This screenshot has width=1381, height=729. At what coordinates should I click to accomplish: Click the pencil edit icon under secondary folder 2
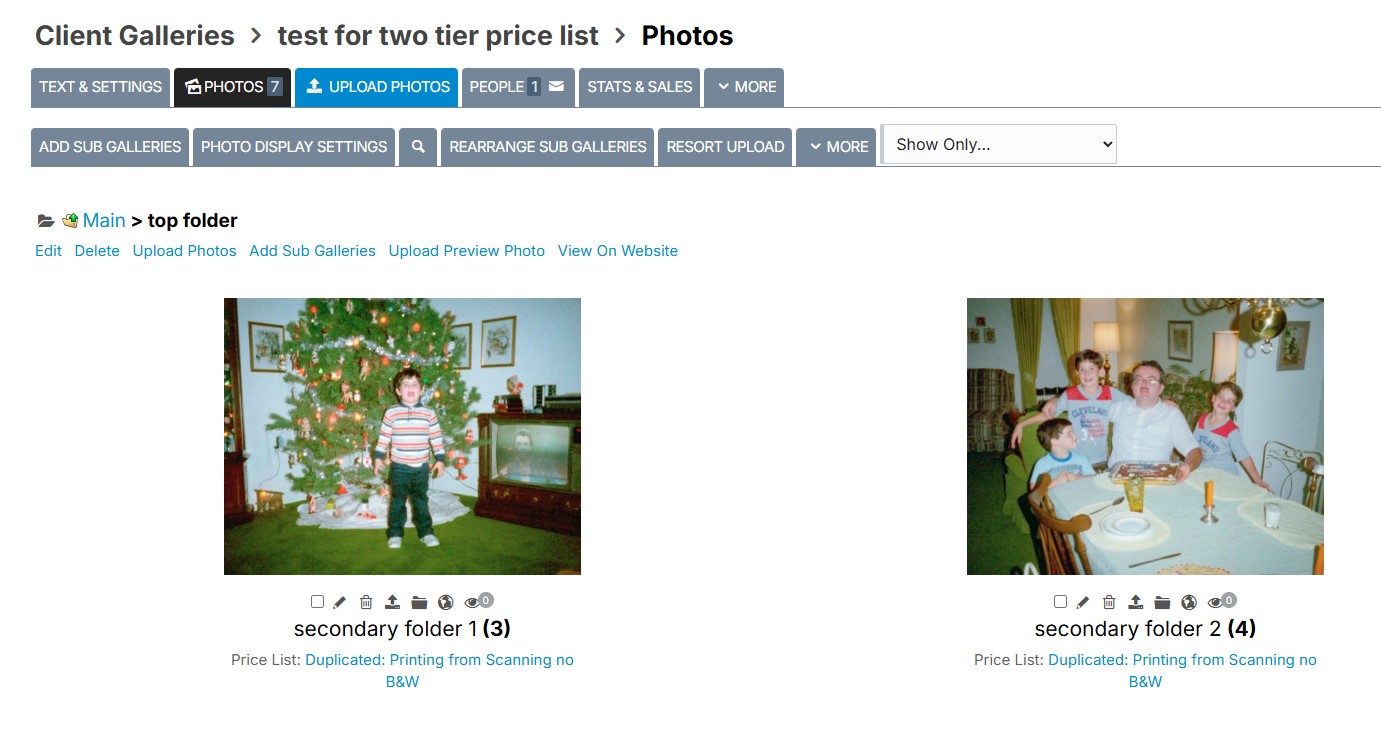tap(1083, 602)
